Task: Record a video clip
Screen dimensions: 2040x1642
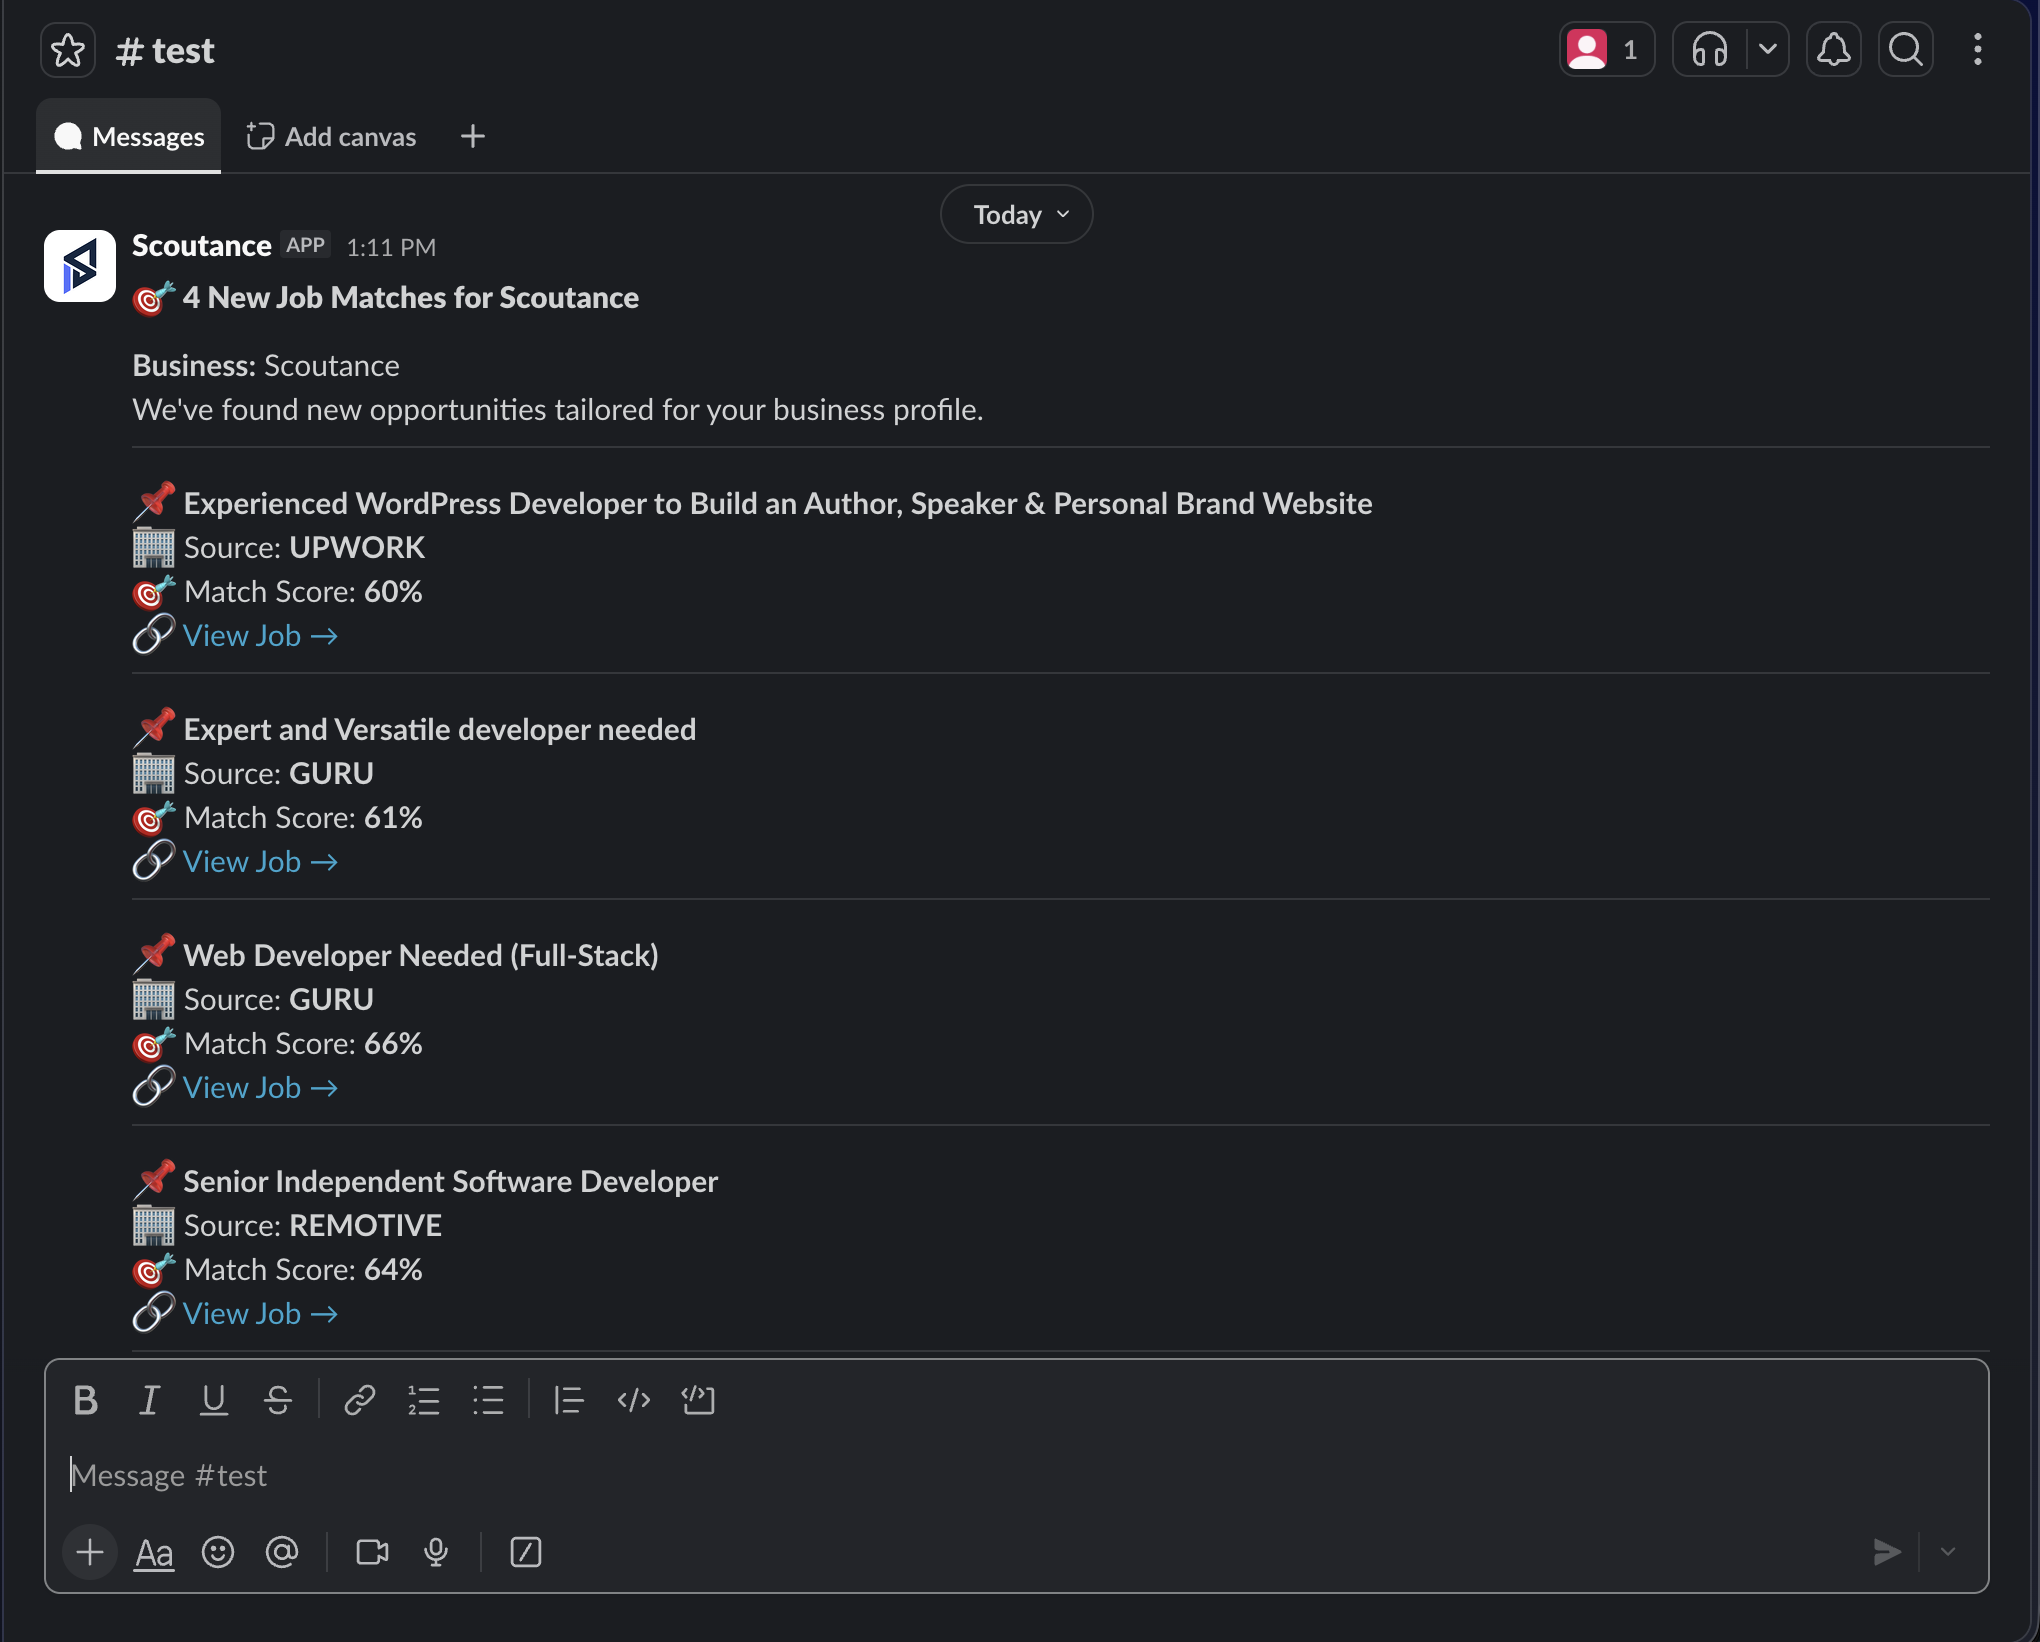Action: tap(373, 1552)
